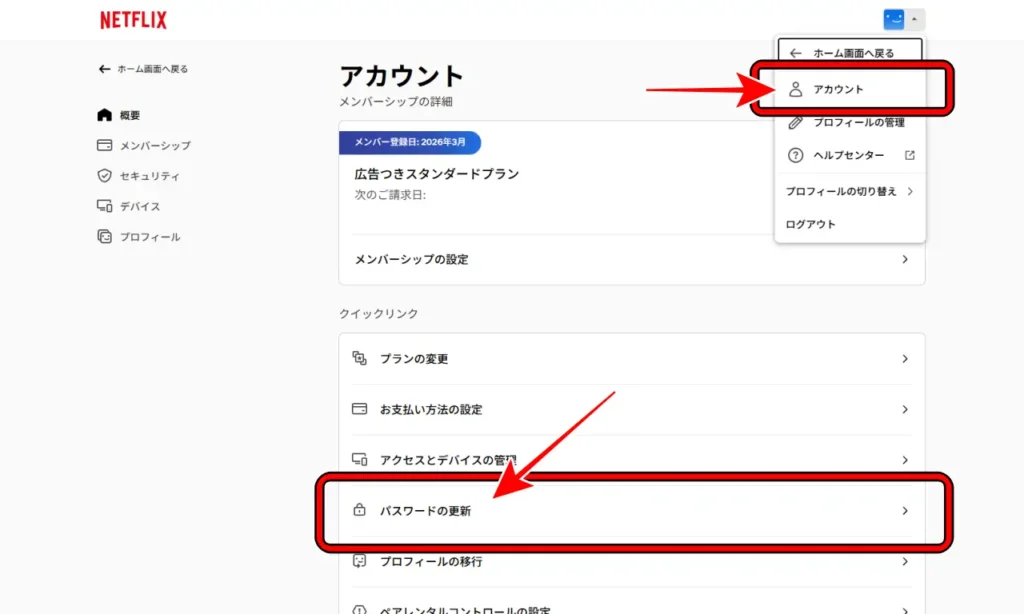Click the Netflix logo
Image resolution: width=1024 pixels, height=614 pixels.
(132, 19)
